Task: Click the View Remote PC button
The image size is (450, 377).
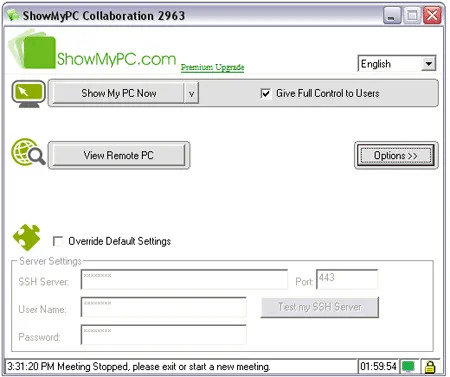Action: 118,155
